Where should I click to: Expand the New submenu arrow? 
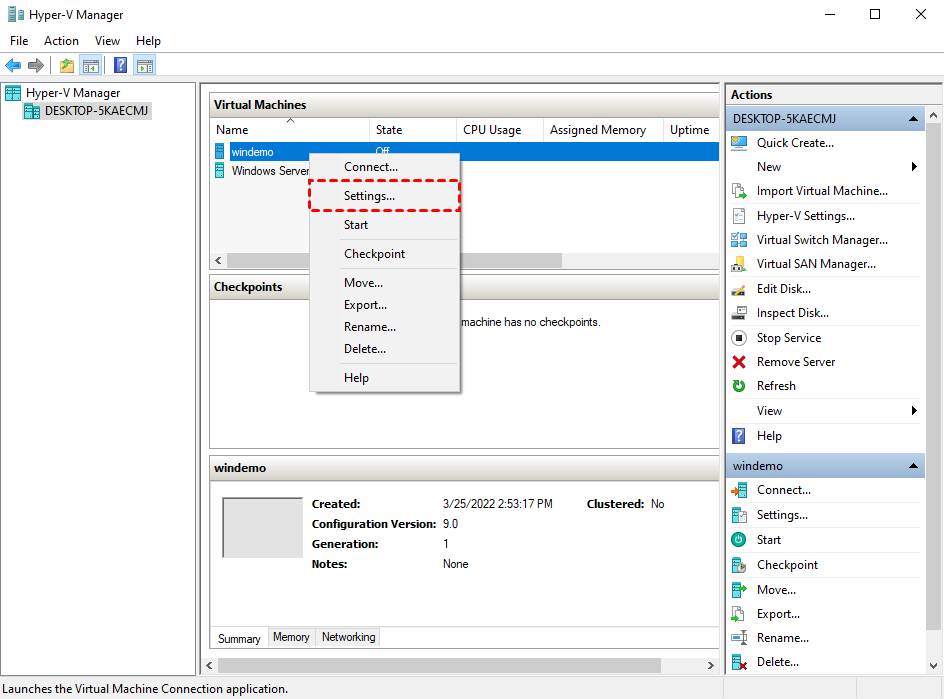[914, 167]
